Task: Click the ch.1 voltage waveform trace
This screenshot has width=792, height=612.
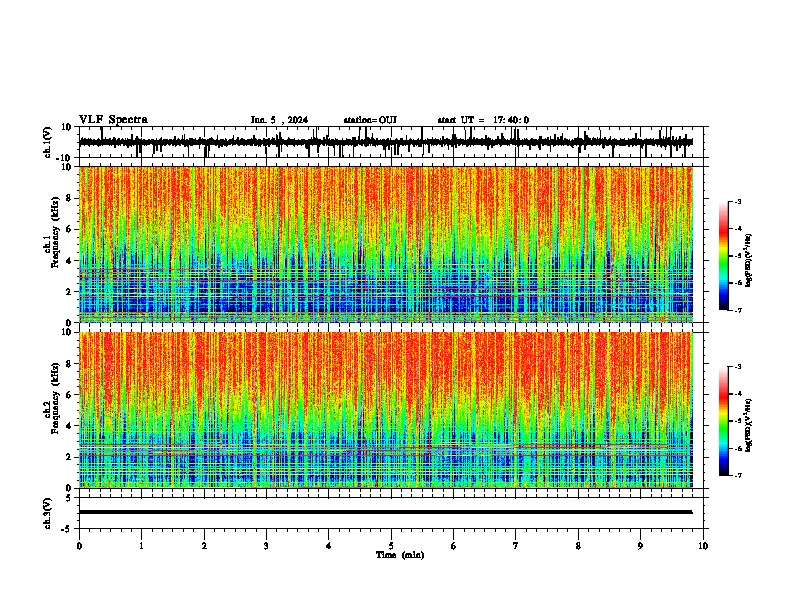Action: click(x=386, y=142)
